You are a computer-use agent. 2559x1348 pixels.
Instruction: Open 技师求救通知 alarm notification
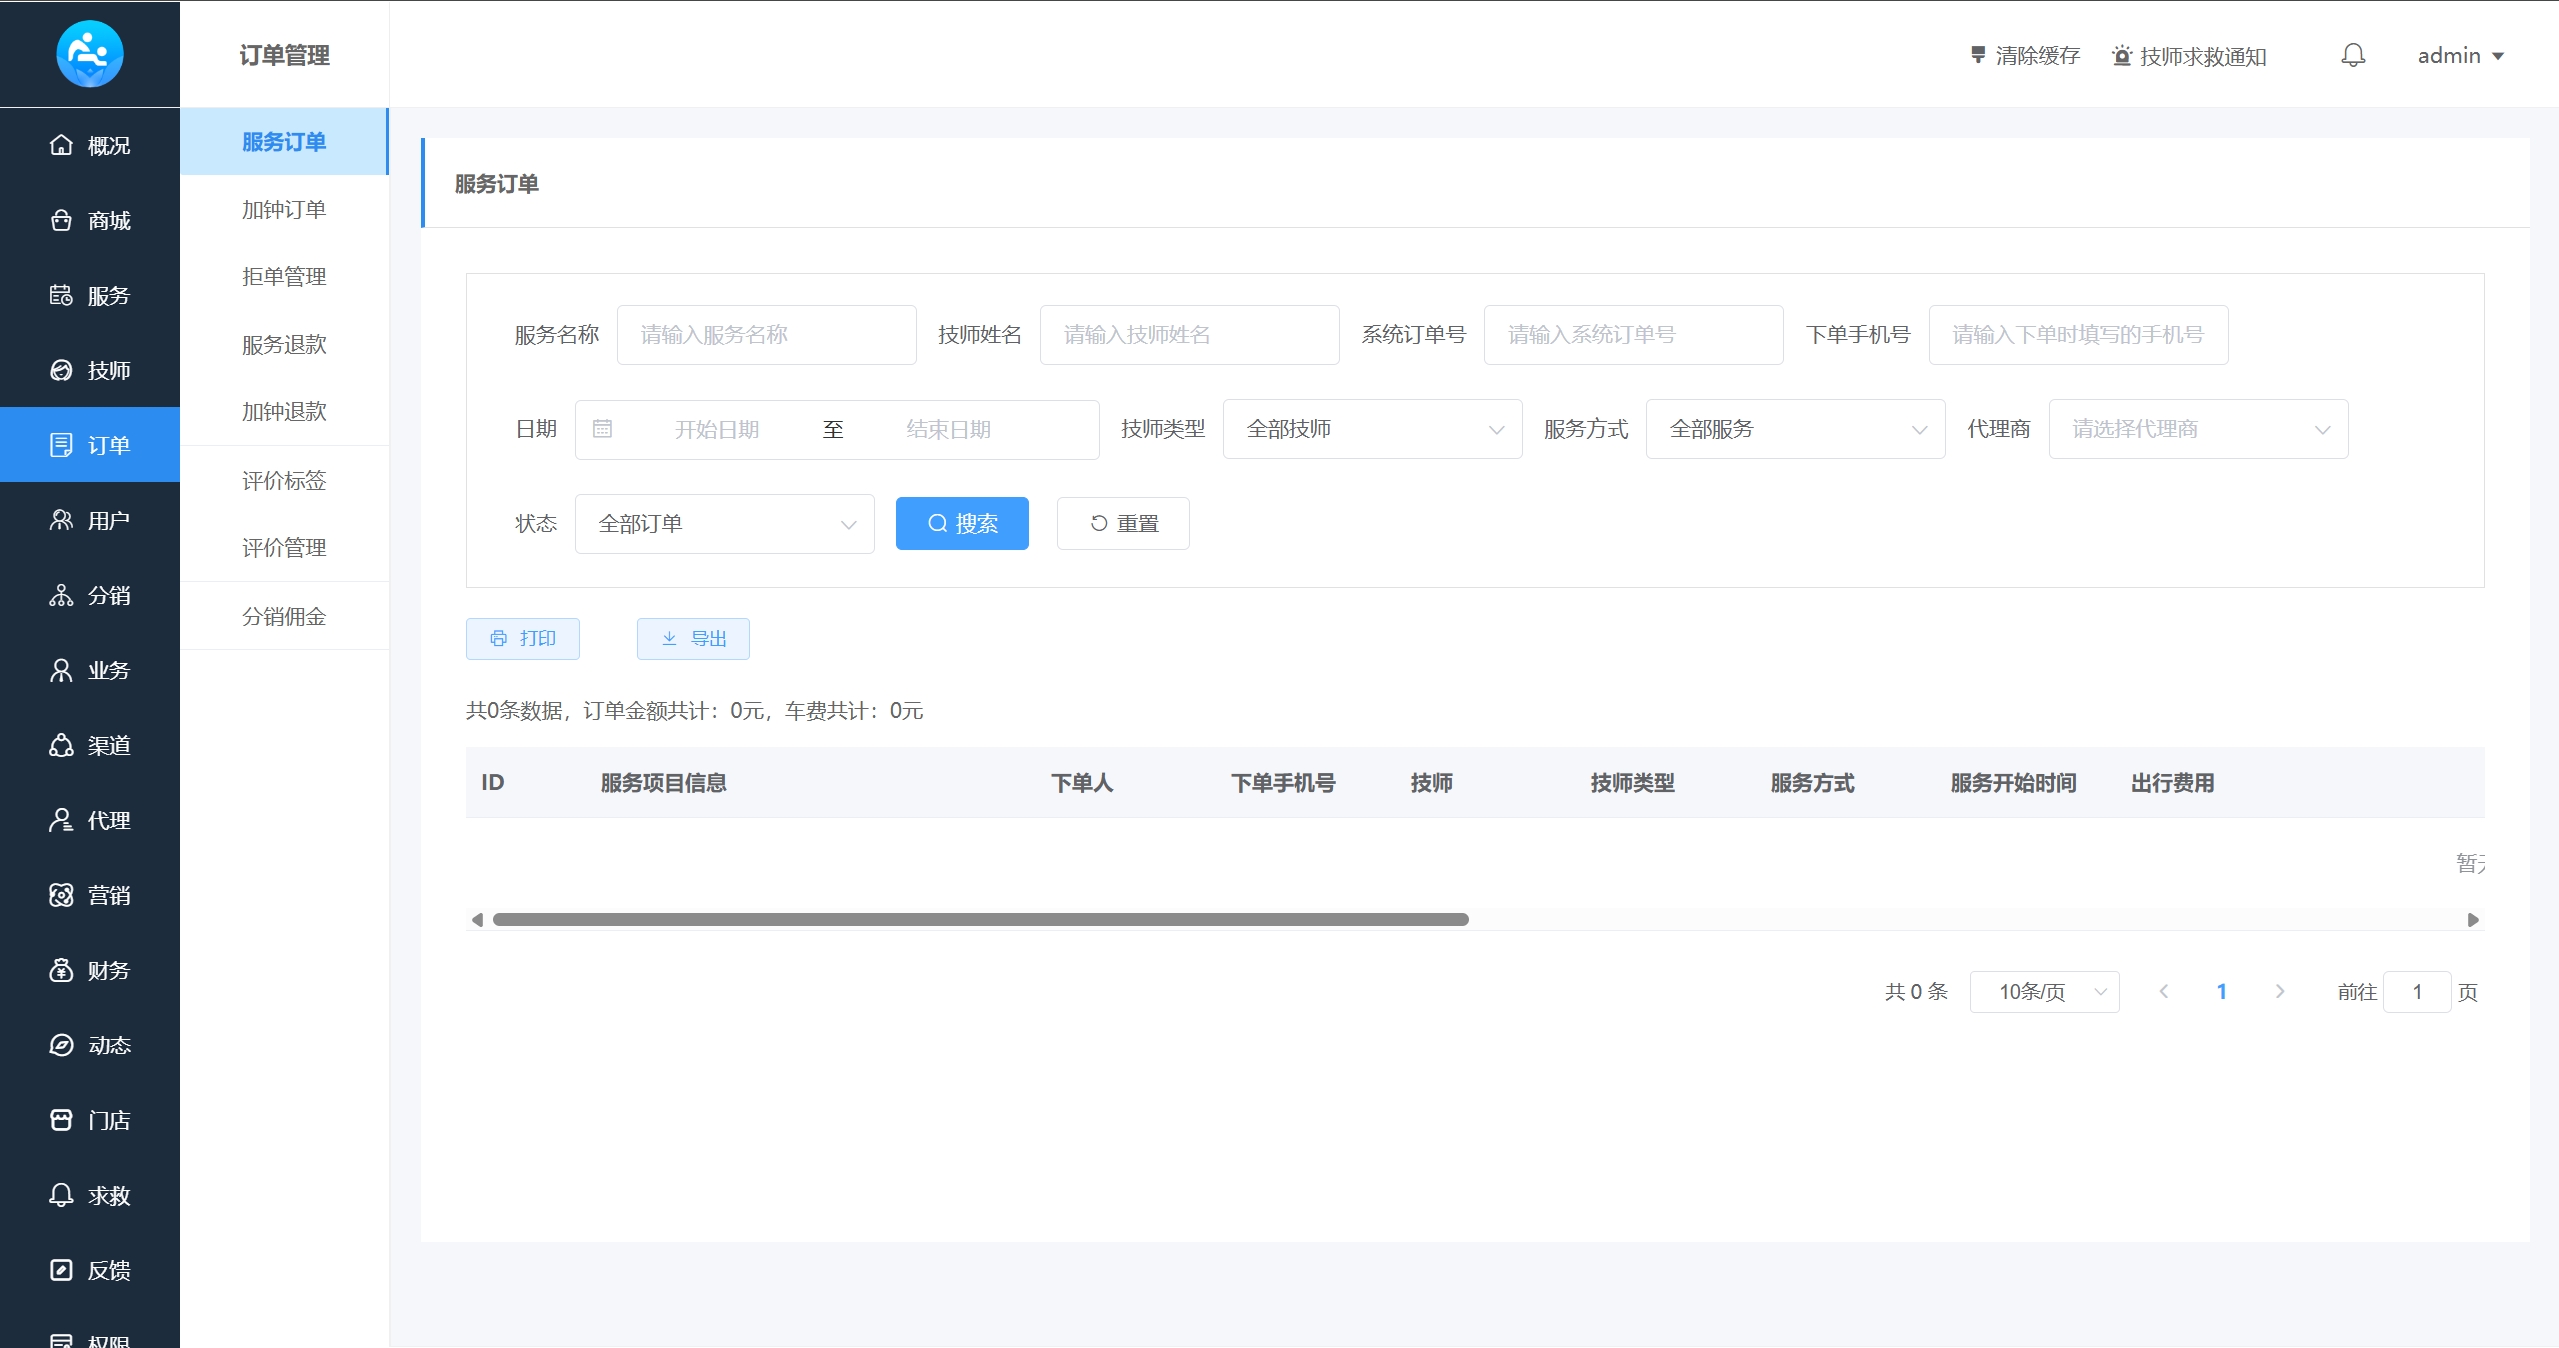pos(2189,56)
